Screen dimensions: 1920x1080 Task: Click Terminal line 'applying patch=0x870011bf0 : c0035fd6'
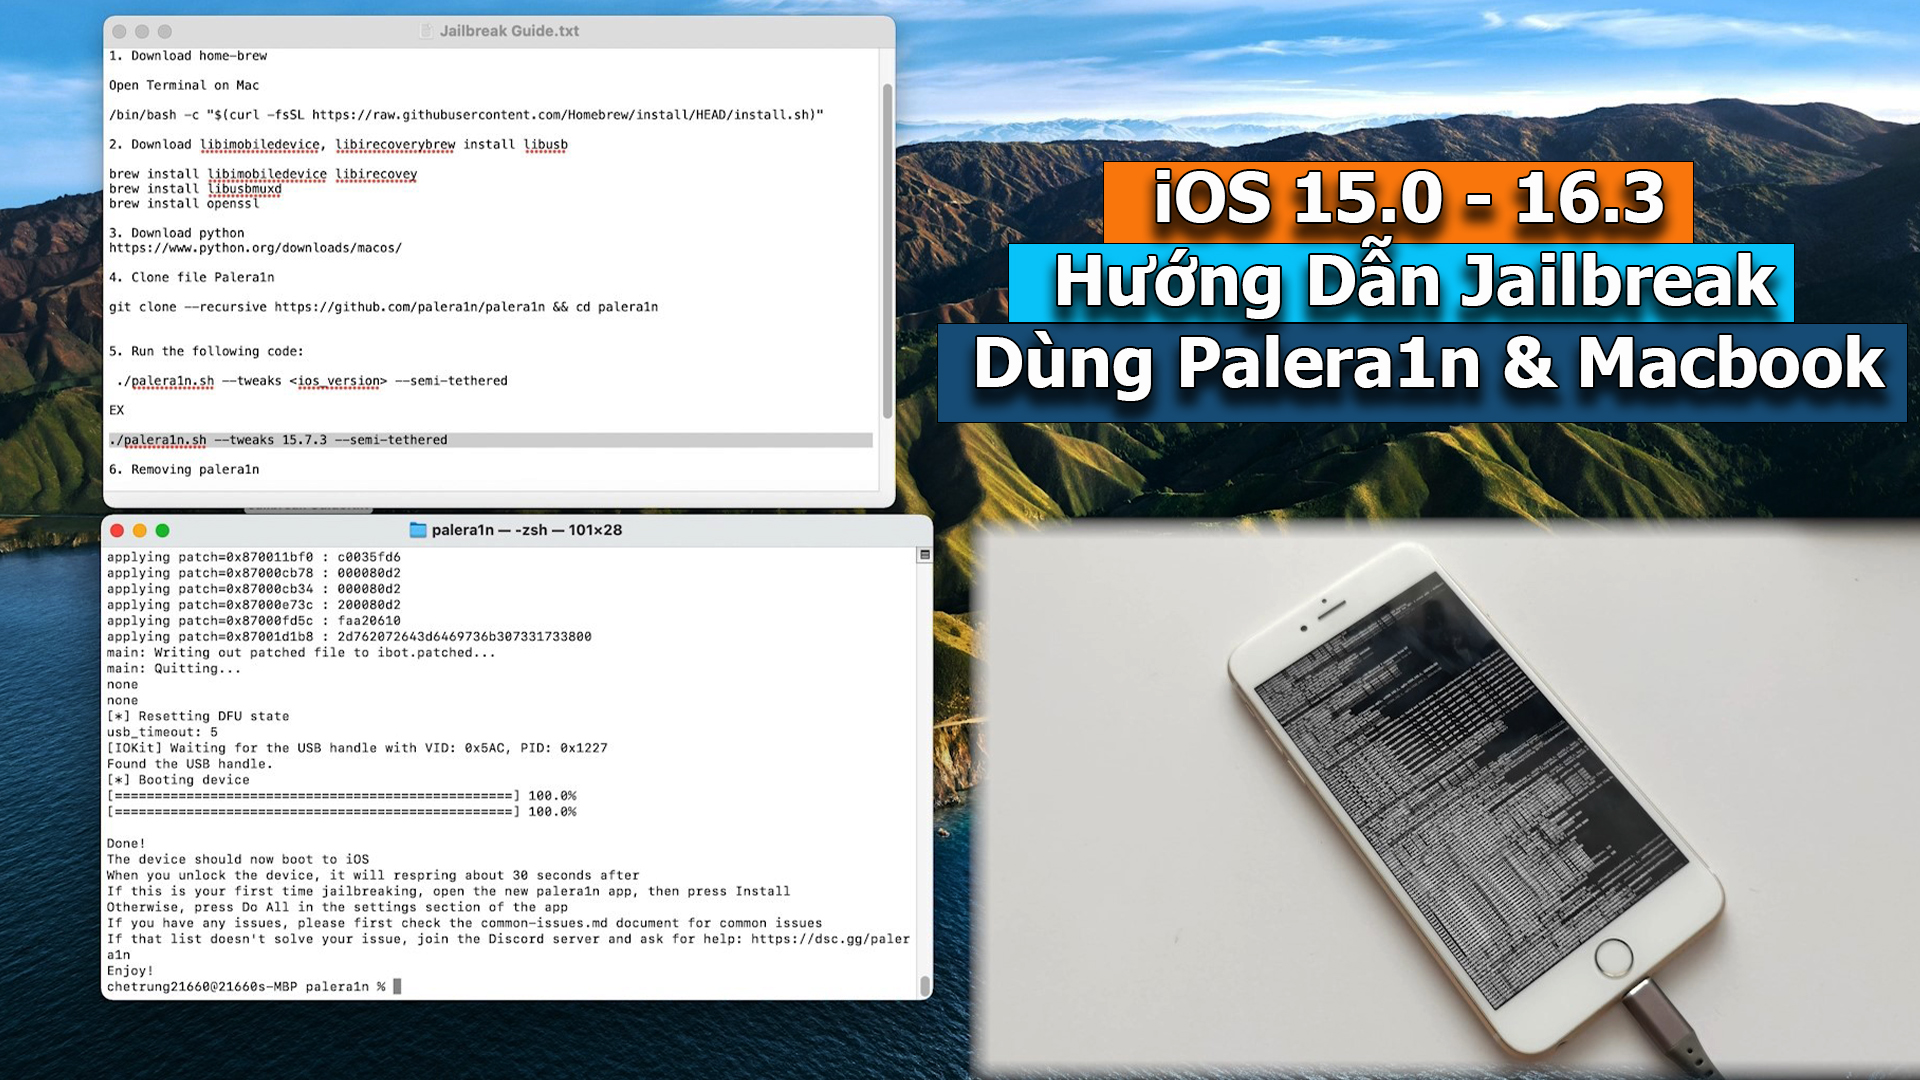coord(254,557)
